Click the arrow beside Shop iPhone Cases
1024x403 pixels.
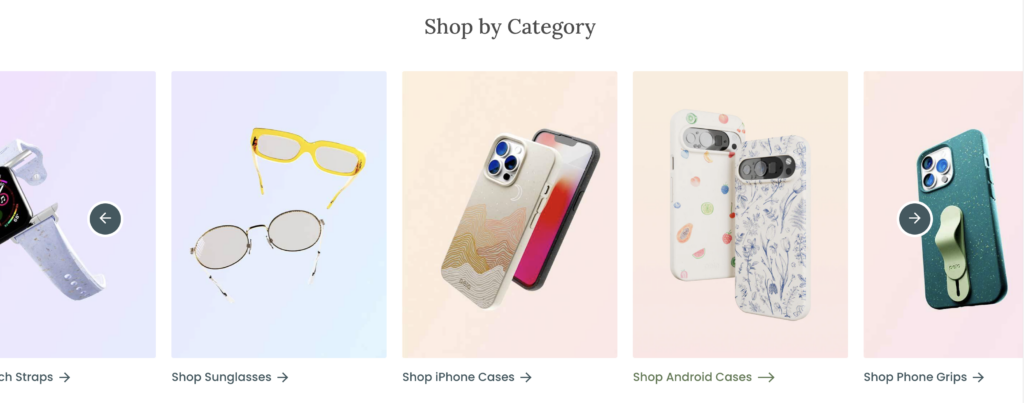(526, 378)
